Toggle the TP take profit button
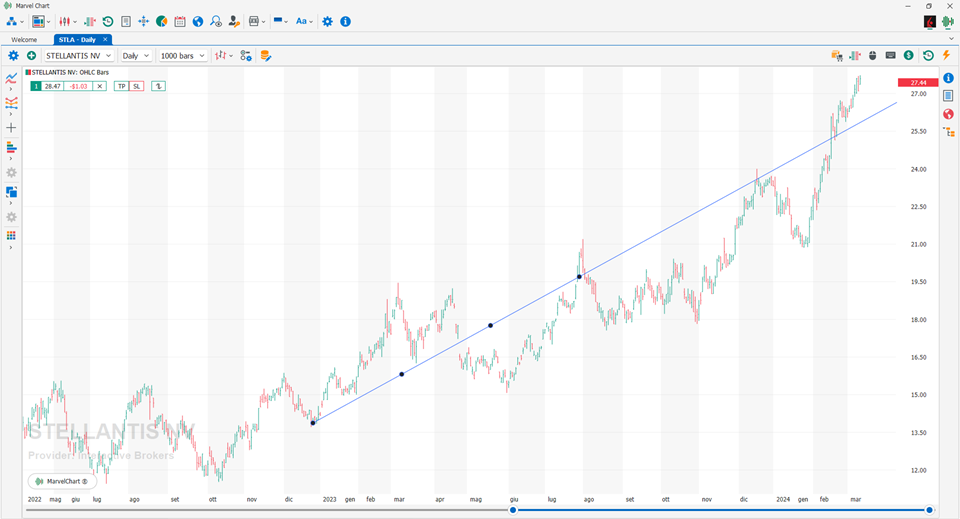This screenshot has height=519, width=960. (121, 86)
